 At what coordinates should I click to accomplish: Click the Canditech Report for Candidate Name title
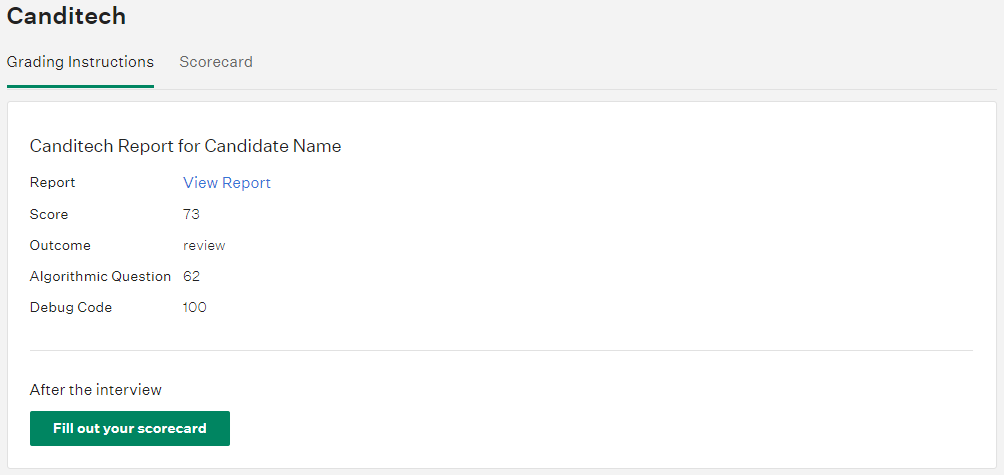pos(186,146)
